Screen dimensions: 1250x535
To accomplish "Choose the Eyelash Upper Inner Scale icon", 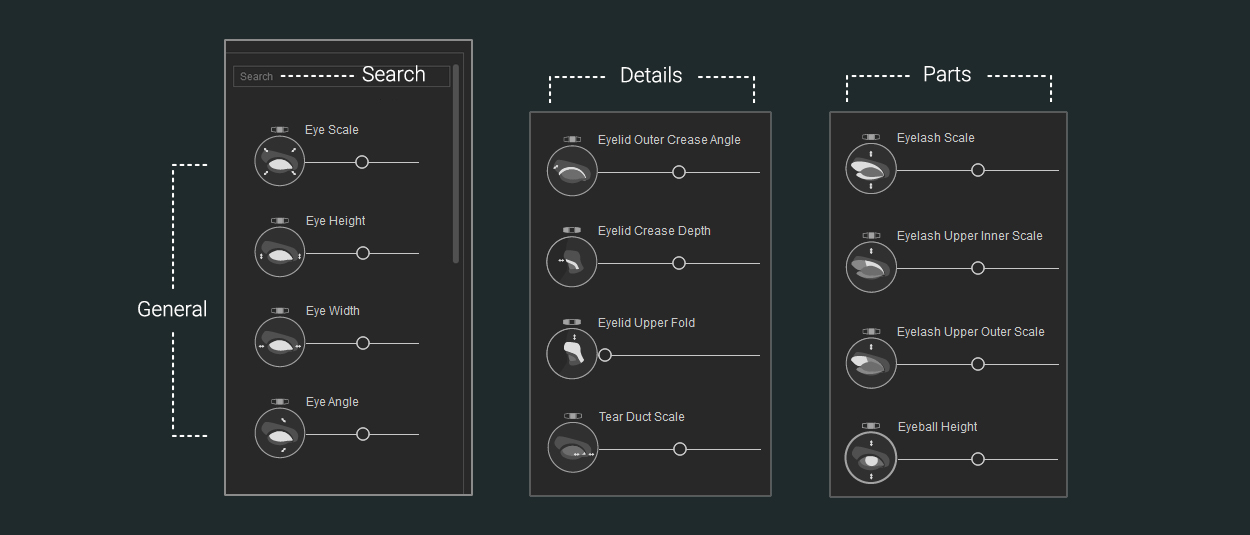I will point(871,268).
